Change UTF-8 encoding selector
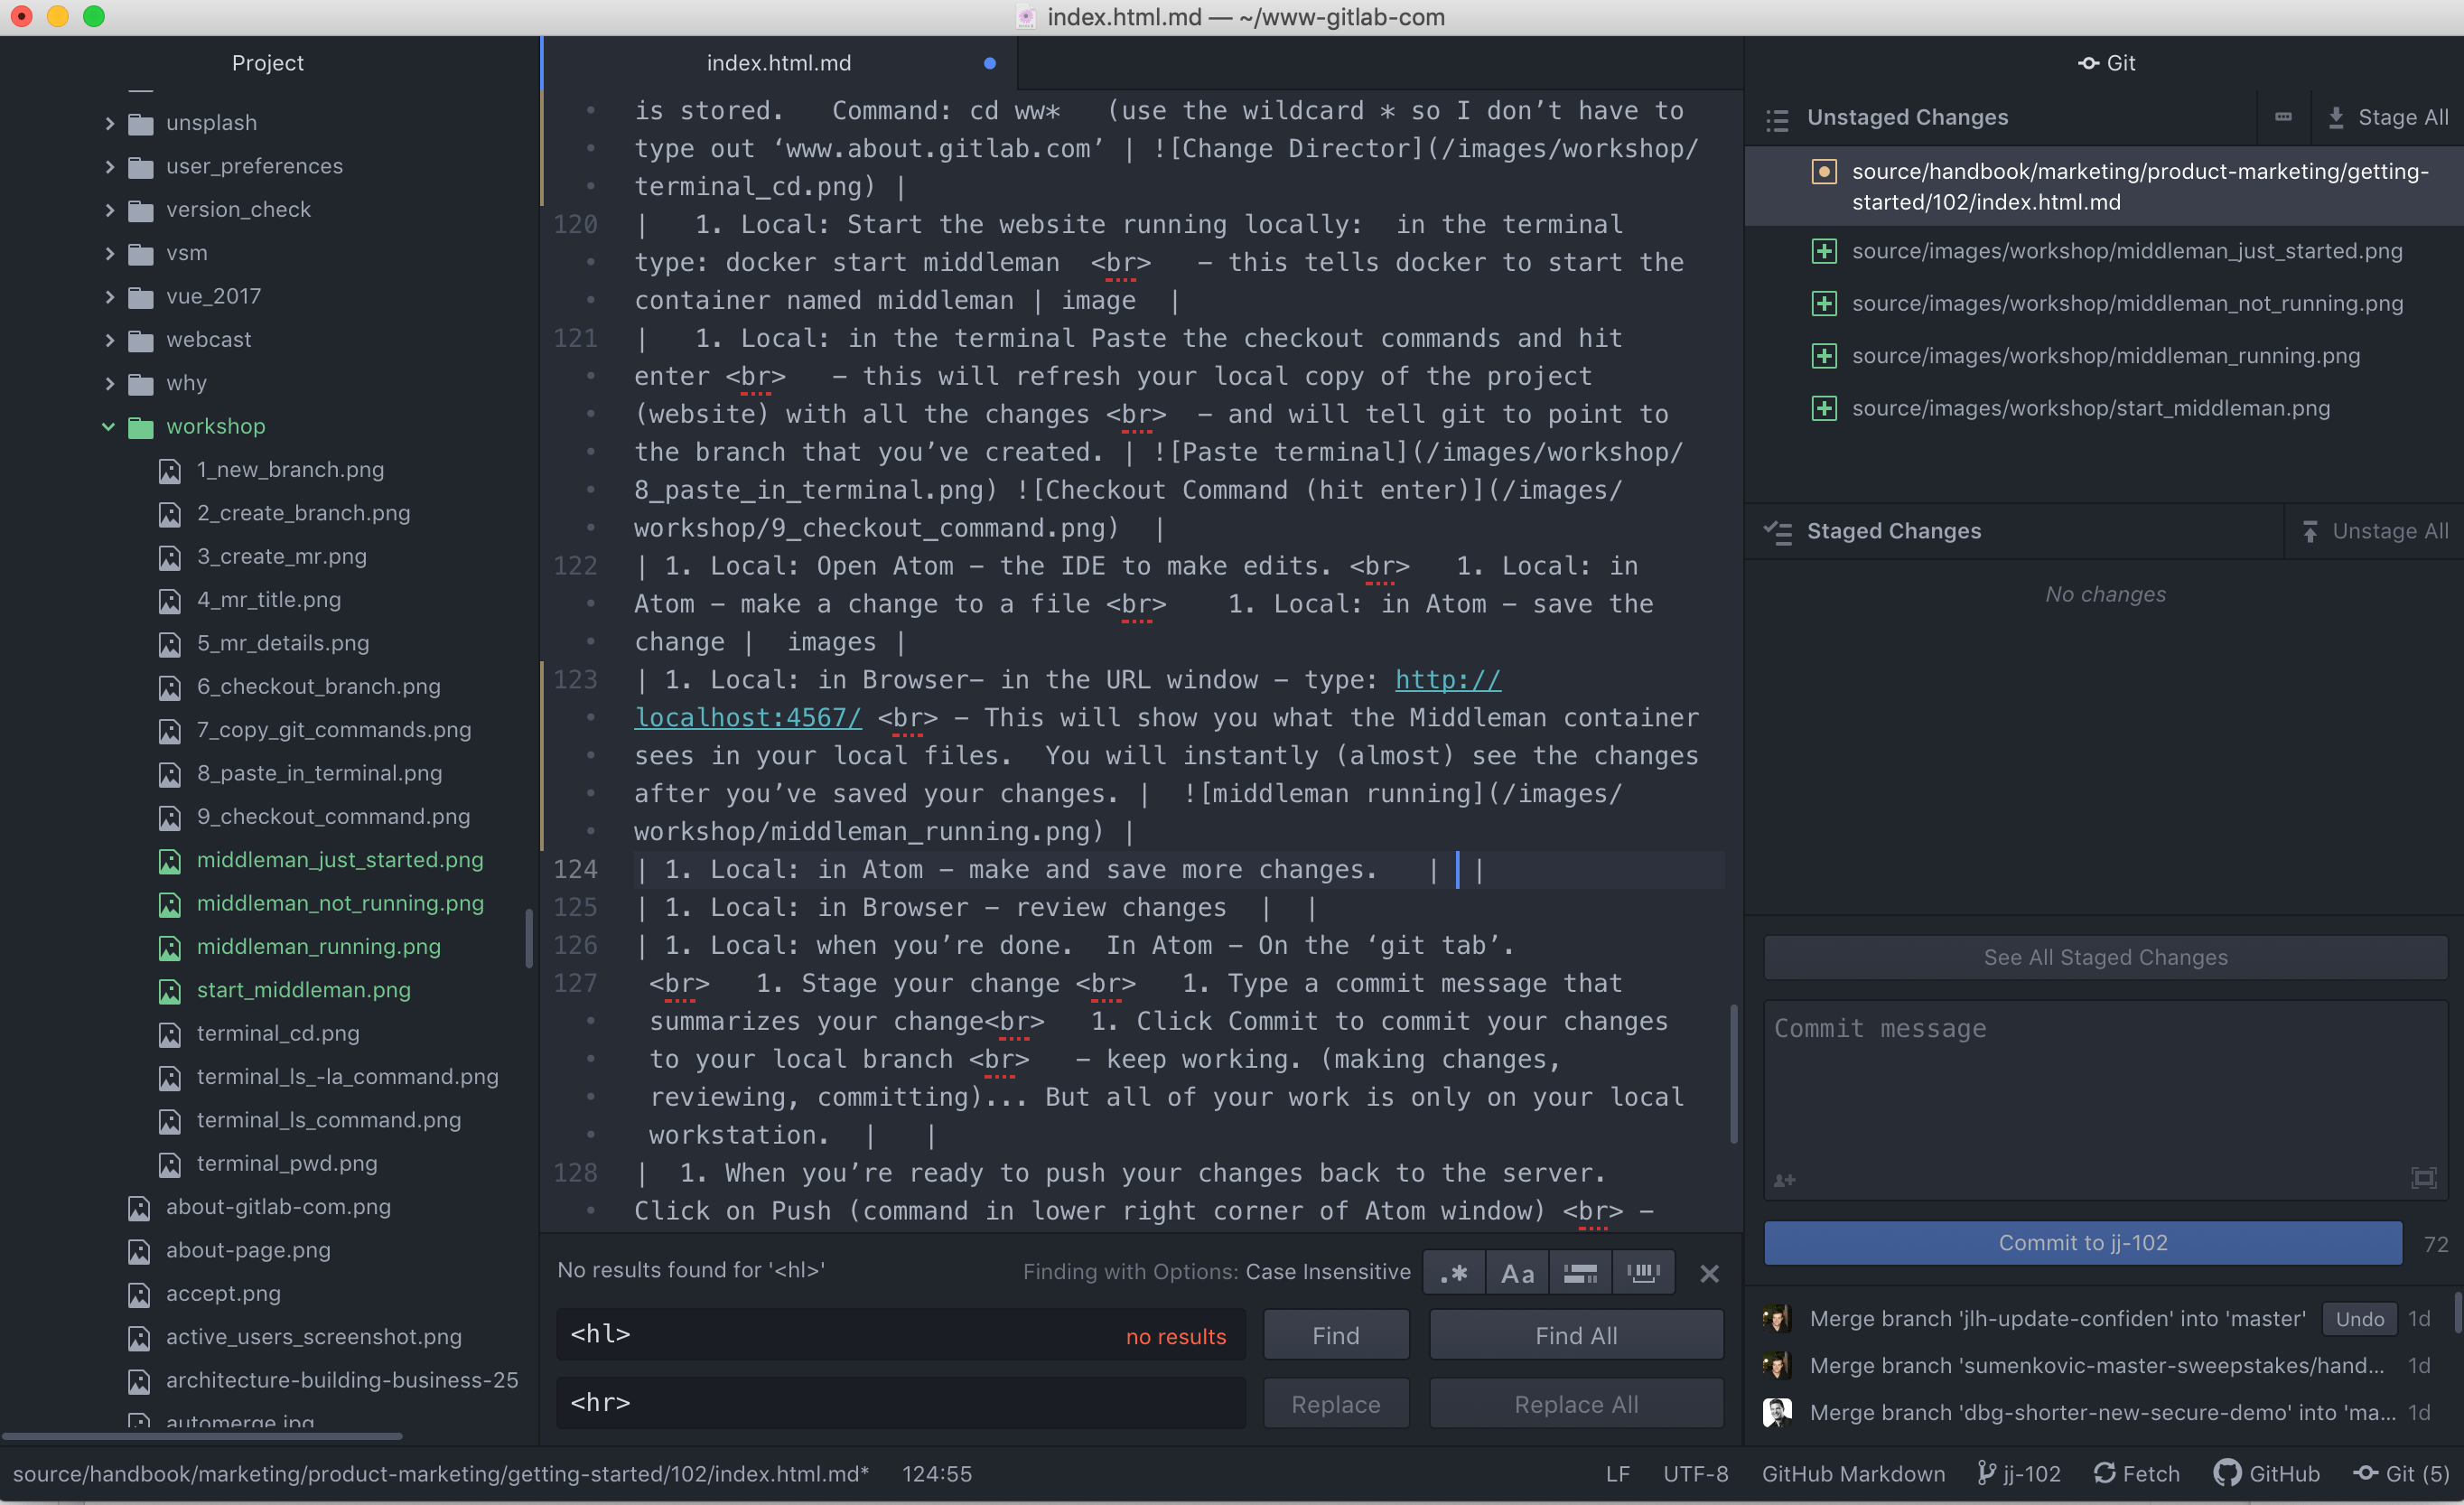Viewport: 2464px width, 1505px height. click(x=1695, y=1474)
